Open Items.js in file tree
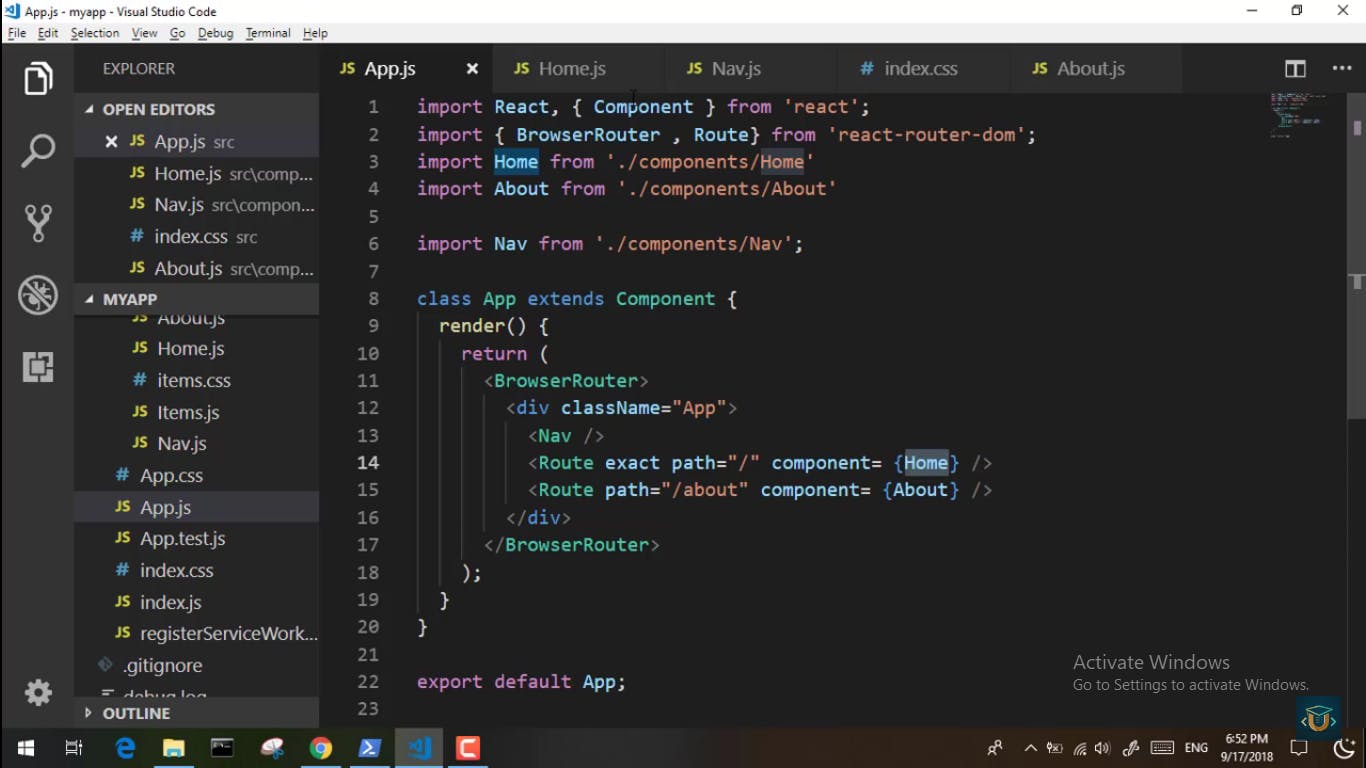 (x=197, y=412)
